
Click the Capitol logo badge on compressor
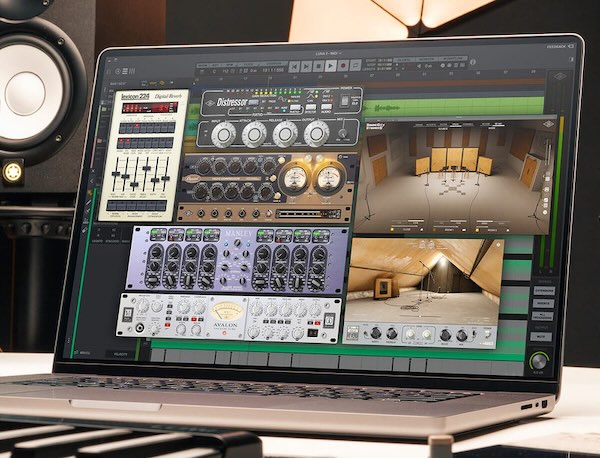191,179
